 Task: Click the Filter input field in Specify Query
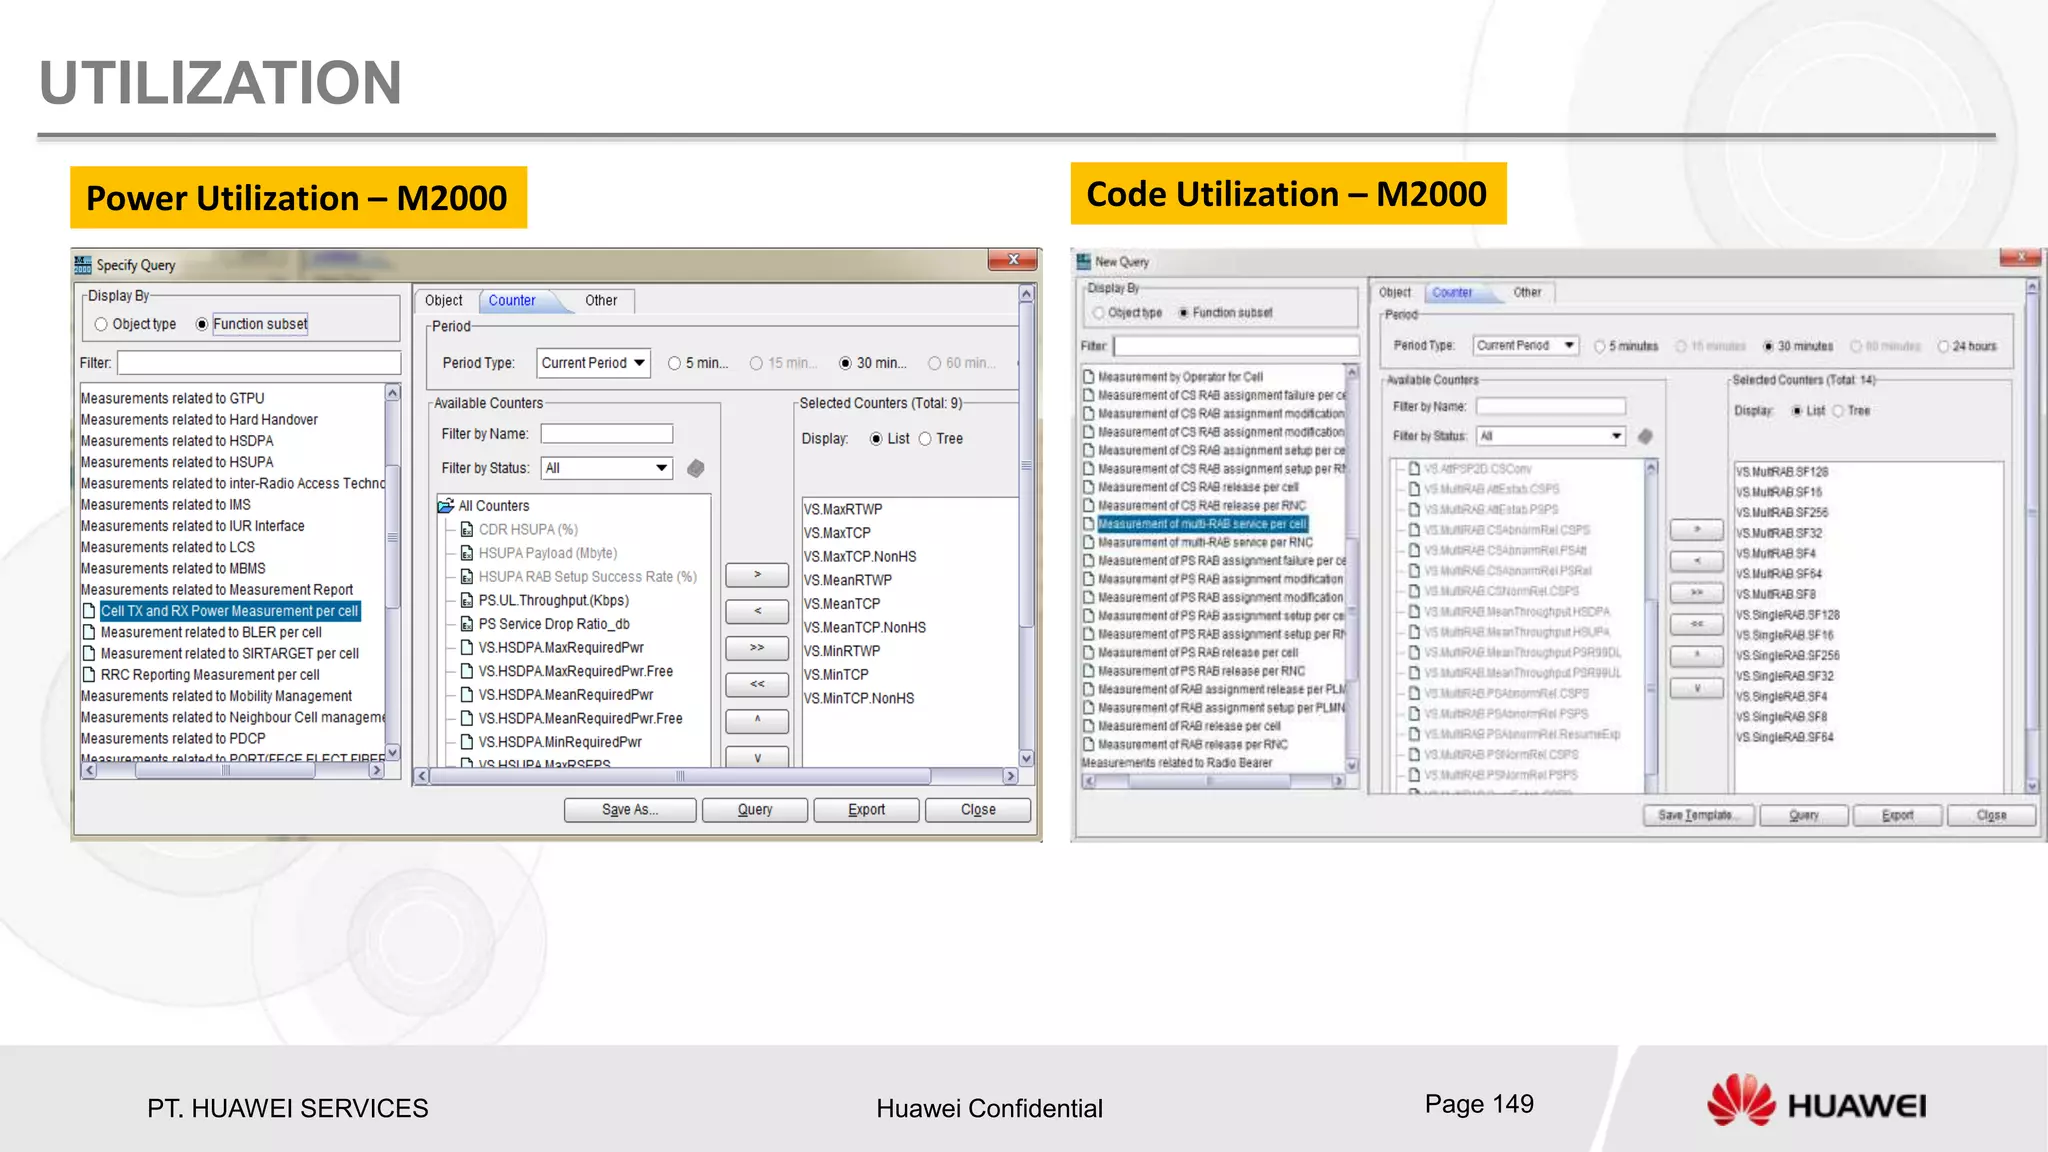click(259, 363)
